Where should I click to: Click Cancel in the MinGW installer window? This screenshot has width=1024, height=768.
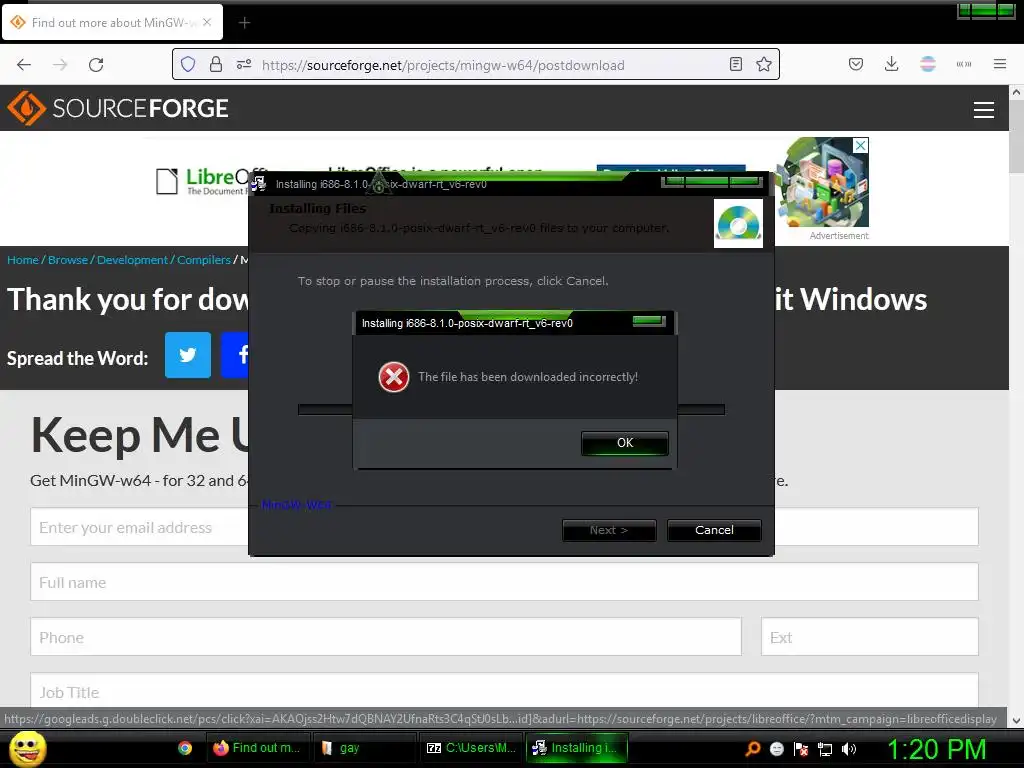tap(714, 530)
